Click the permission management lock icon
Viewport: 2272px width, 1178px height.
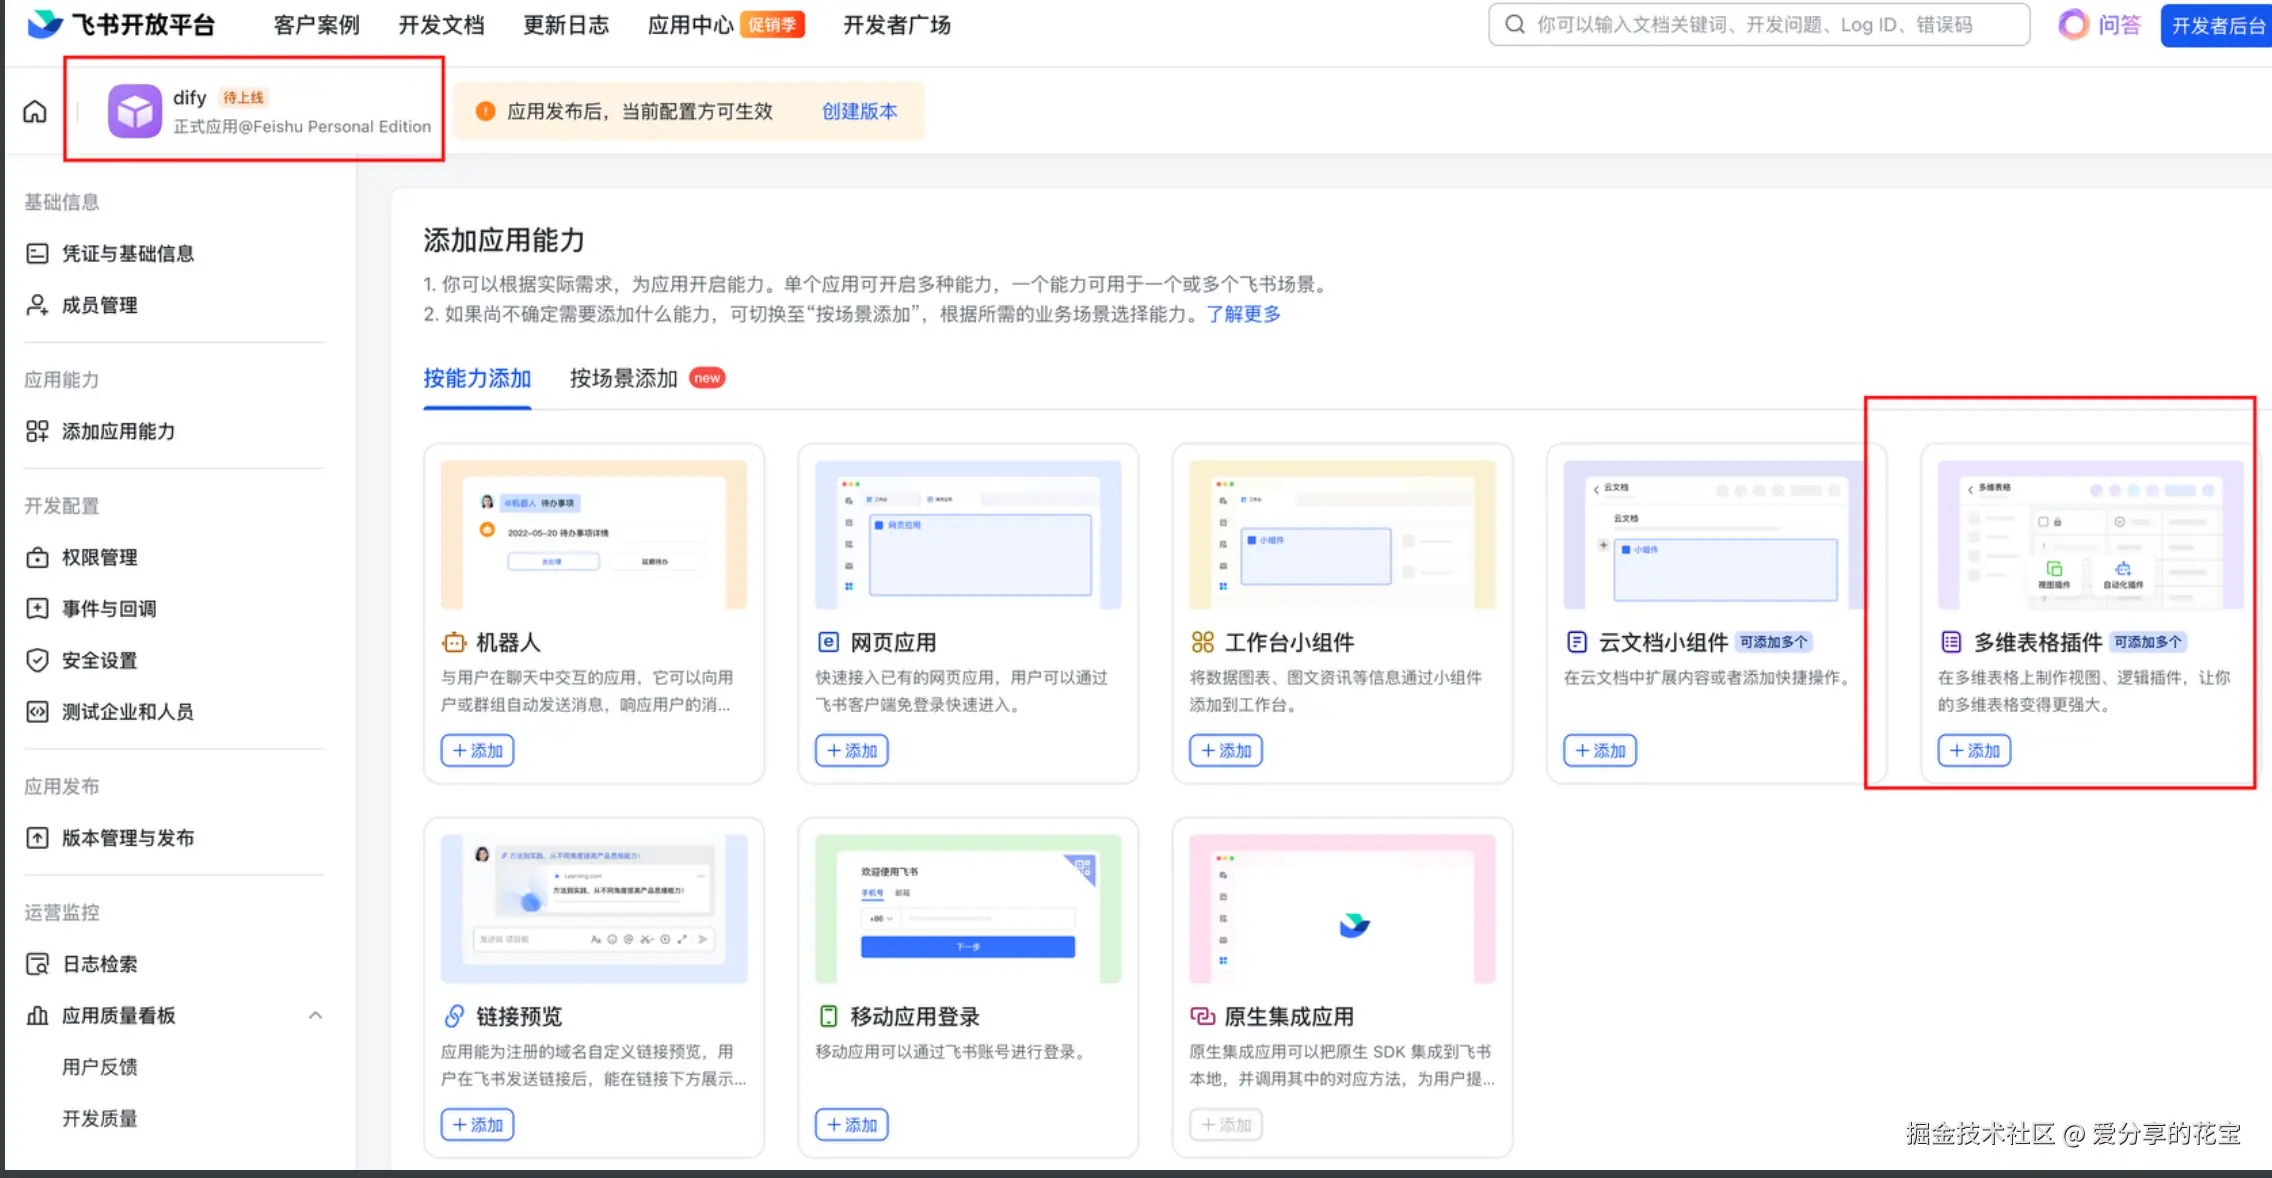[x=37, y=558]
